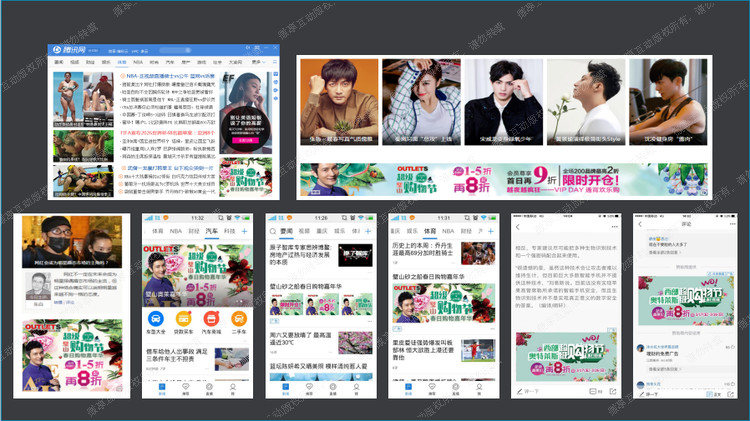
Task: Tap the share icon in the 评论 phone bottom bar
Action: pos(730,394)
